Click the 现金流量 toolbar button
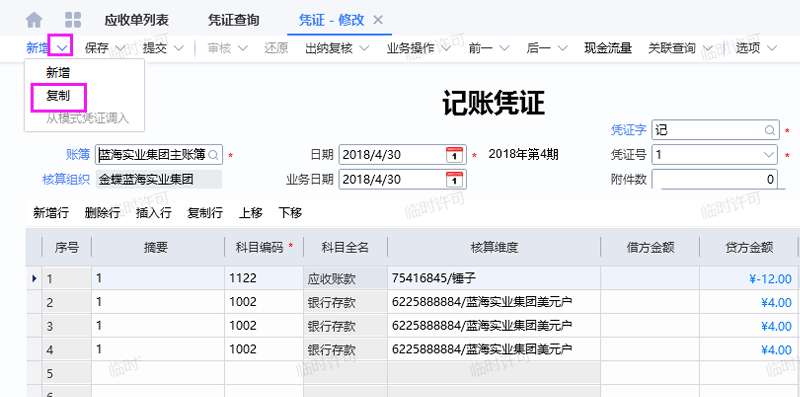This screenshot has height=397, width=800. pyautogui.click(x=608, y=48)
